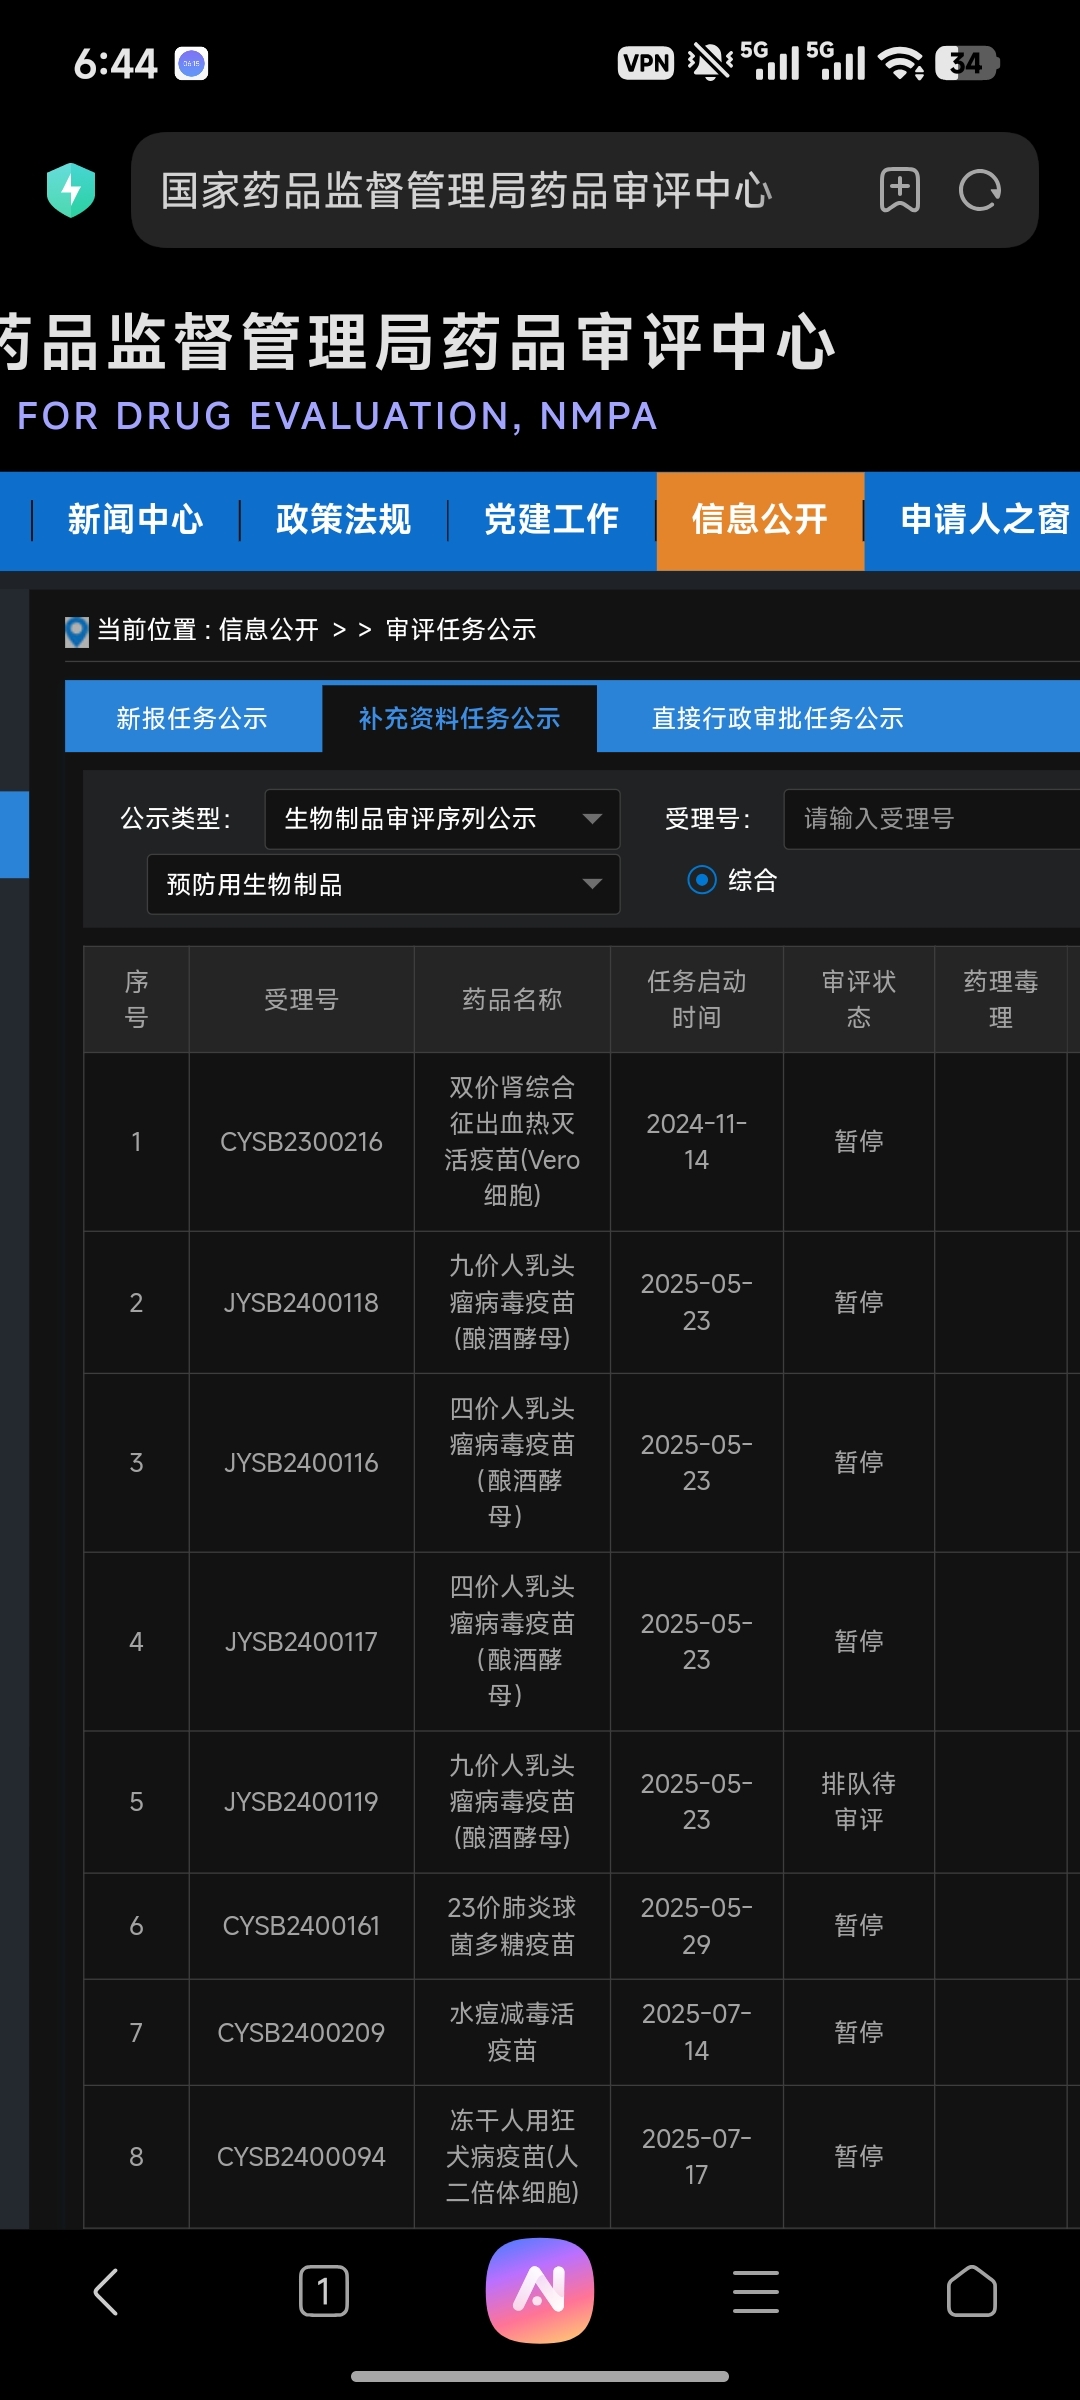Focus the 请输入受理号 input field
Image resolution: width=1080 pixels, height=2400 pixels.
932,819
